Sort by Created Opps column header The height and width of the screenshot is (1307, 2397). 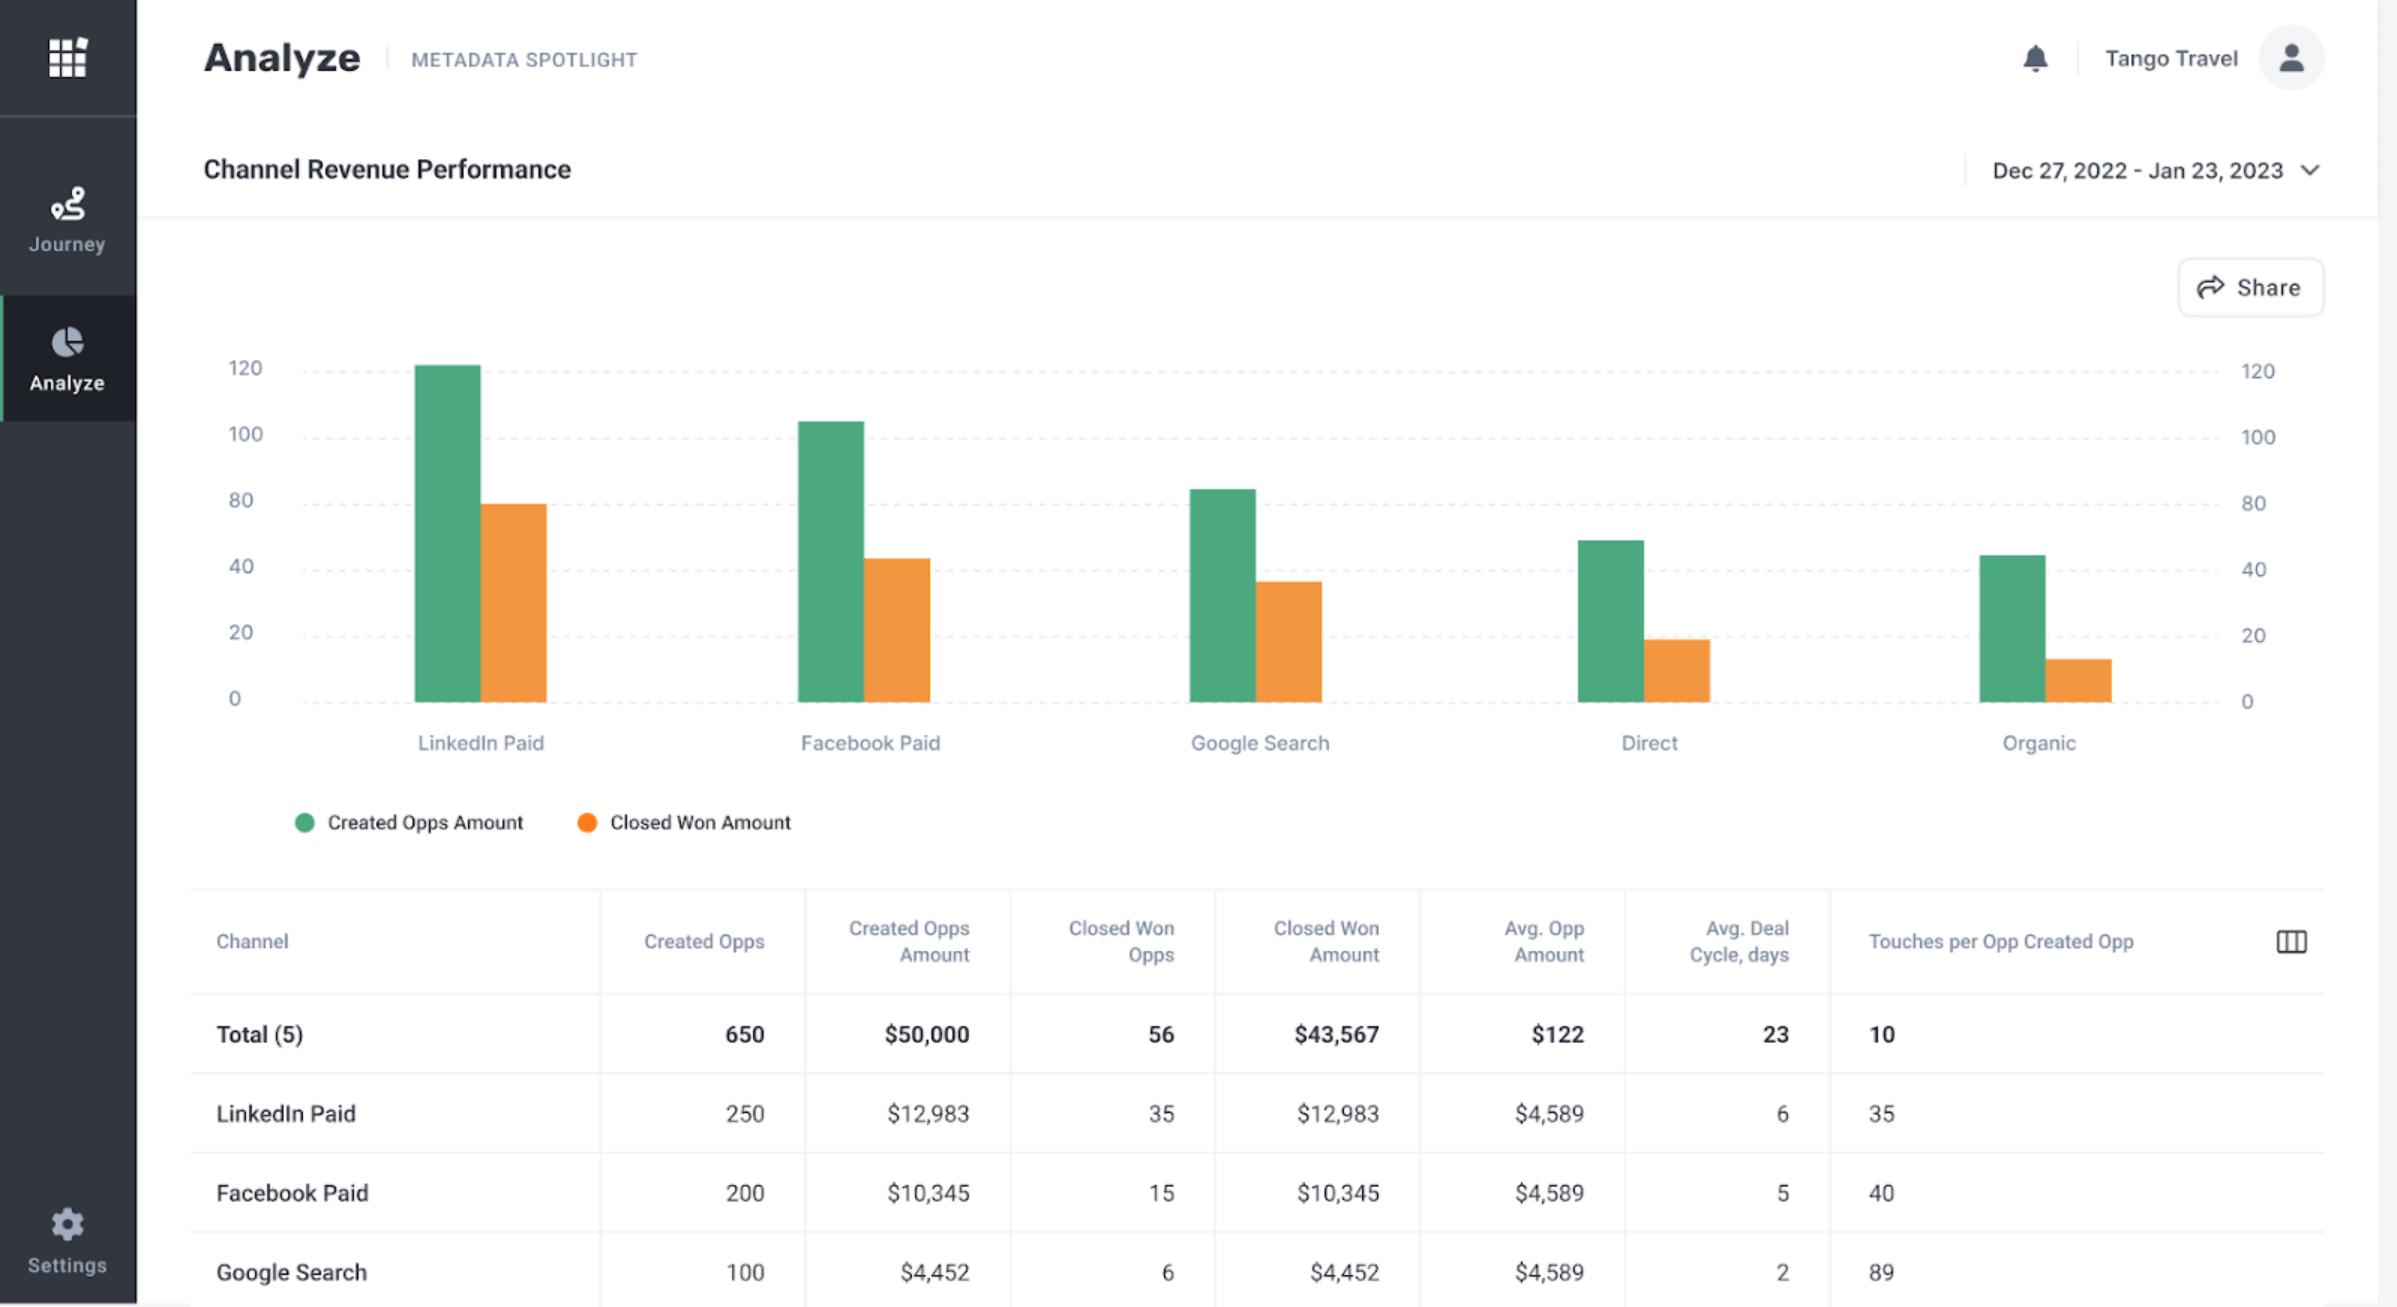click(704, 941)
